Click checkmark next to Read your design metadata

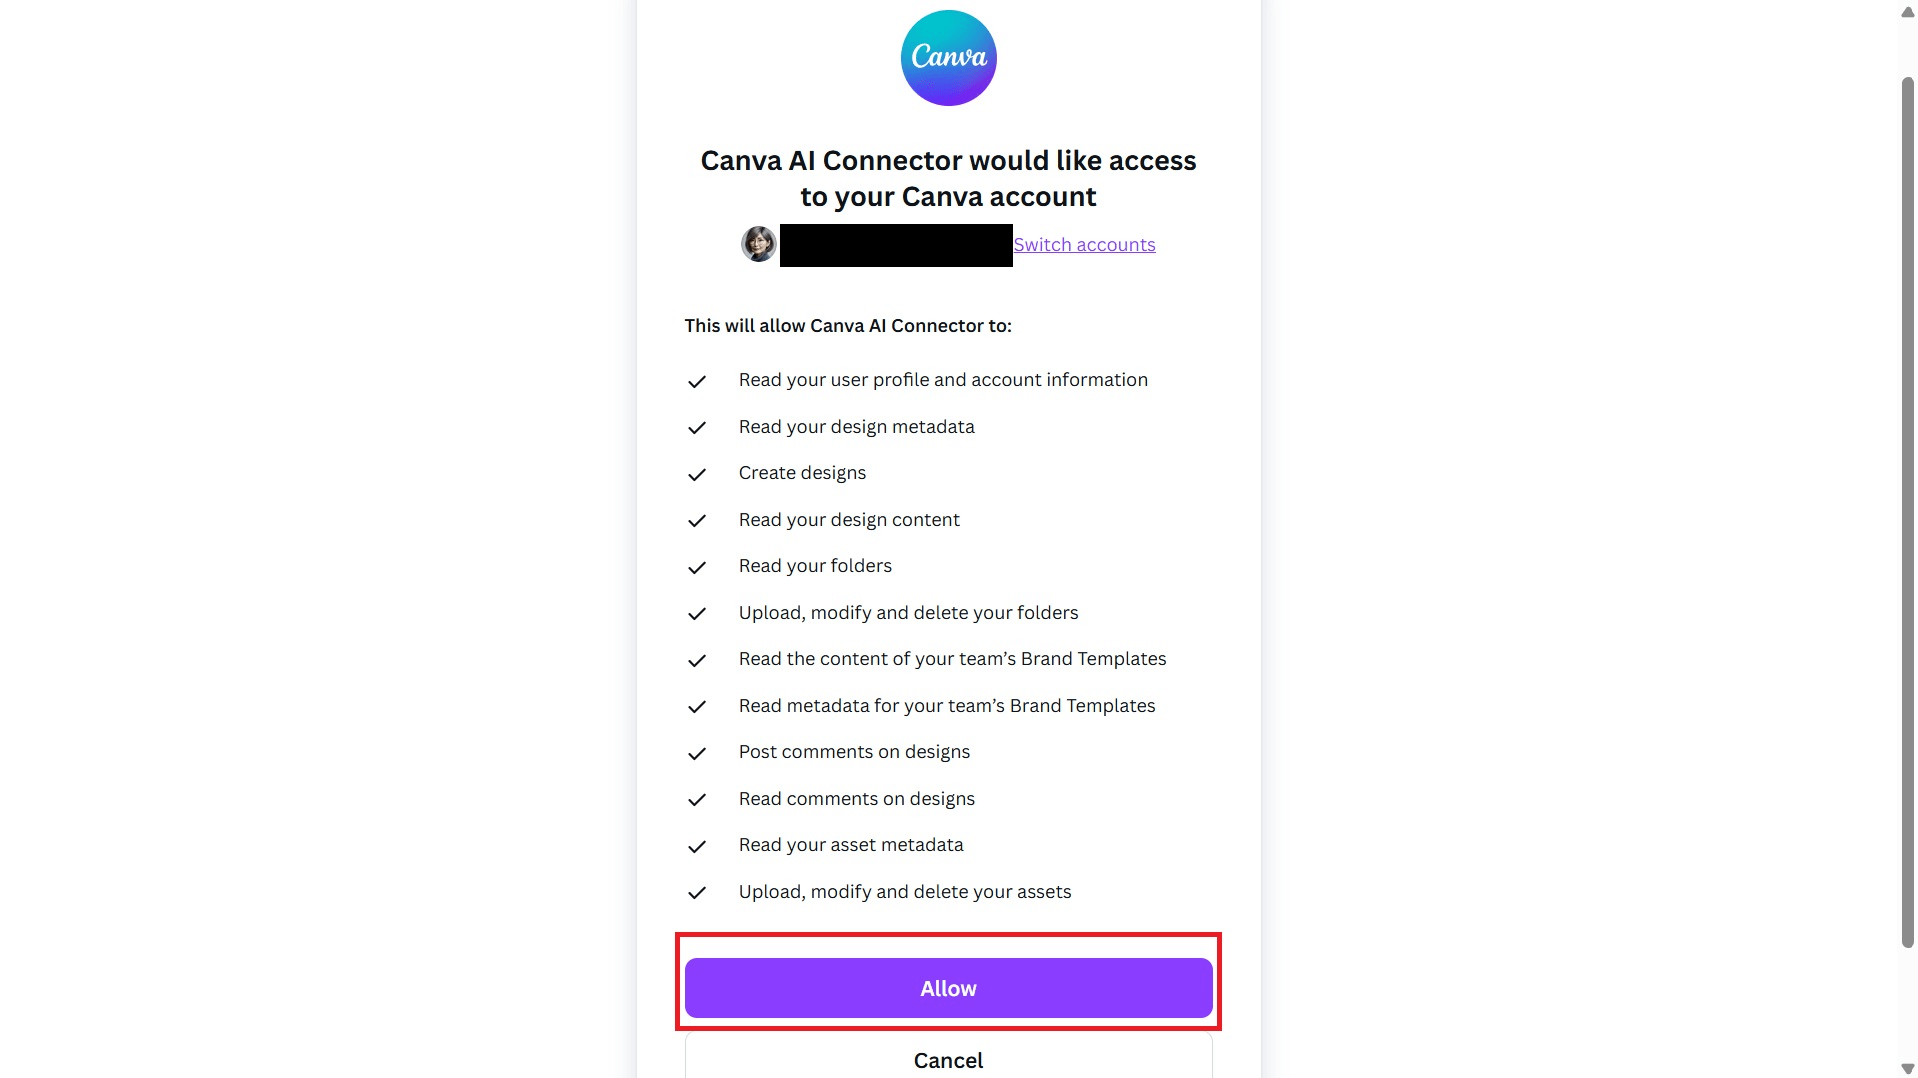[x=697, y=428]
